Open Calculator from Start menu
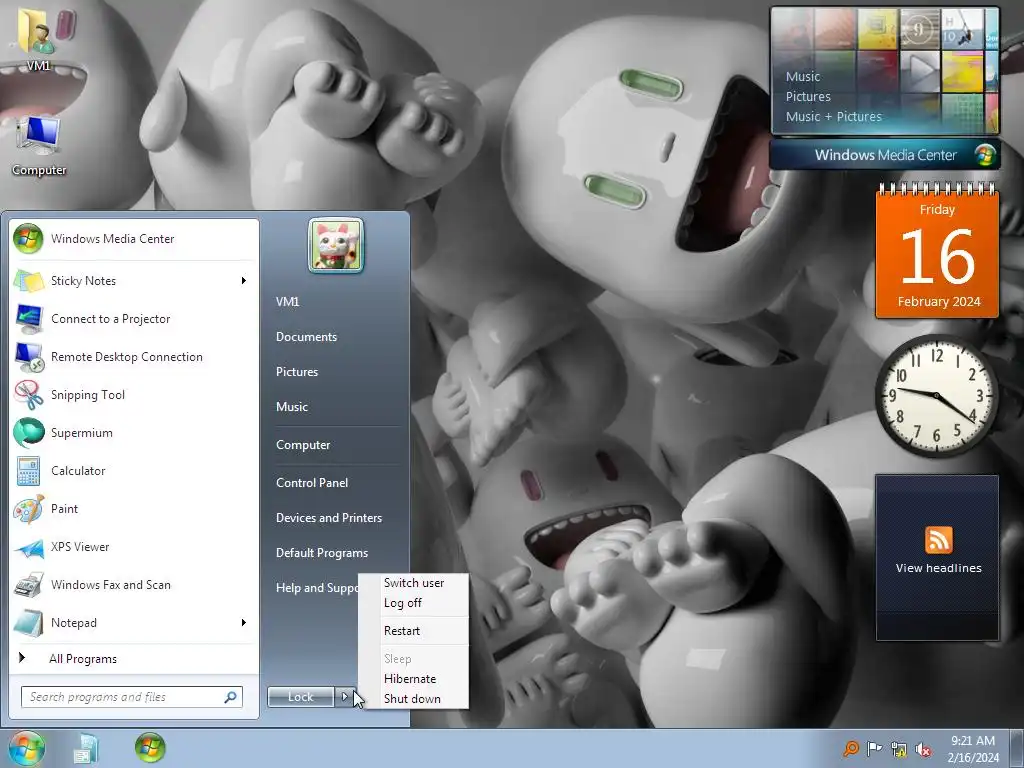Viewport: 1024px width, 768px height. 134,470
